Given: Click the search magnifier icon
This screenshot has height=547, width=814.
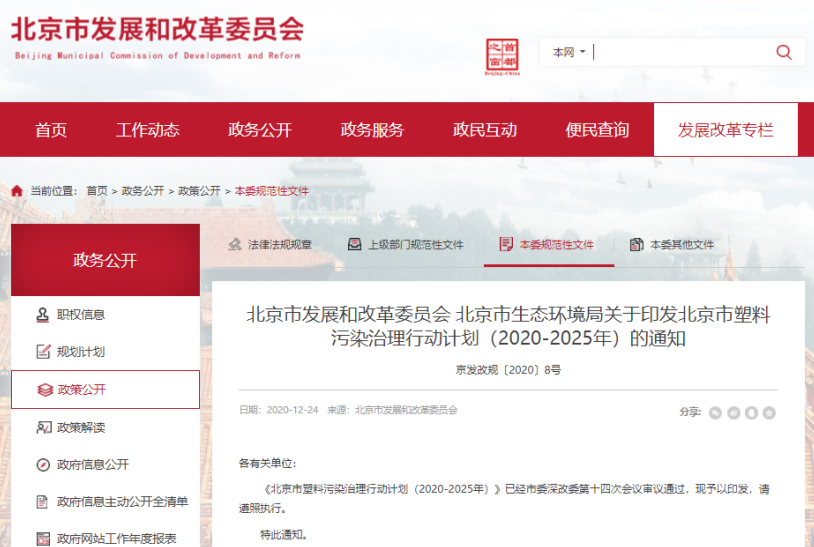Looking at the screenshot, I should pos(783,52).
